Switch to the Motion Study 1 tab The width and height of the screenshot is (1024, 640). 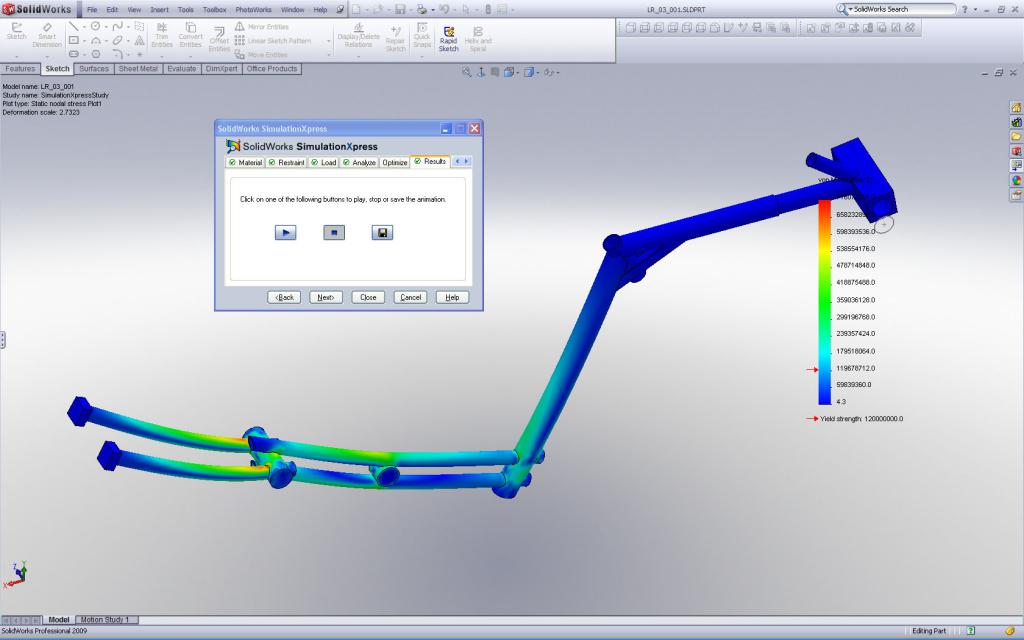click(105, 619)
